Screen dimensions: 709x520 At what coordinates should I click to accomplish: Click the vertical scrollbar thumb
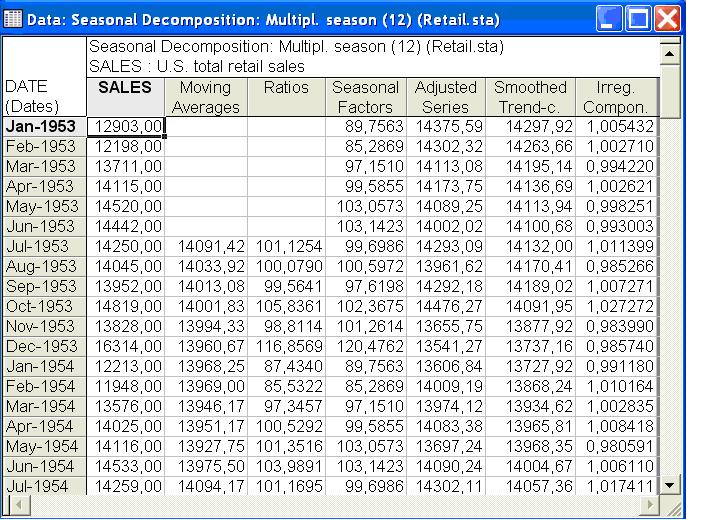670,91
